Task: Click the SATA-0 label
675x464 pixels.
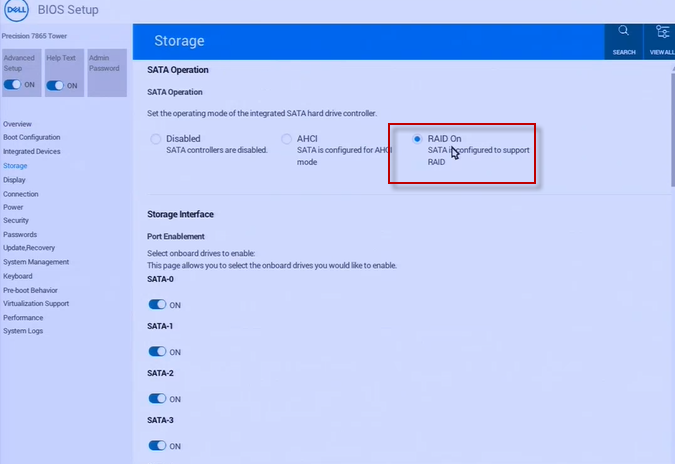Action: [160, 279]
